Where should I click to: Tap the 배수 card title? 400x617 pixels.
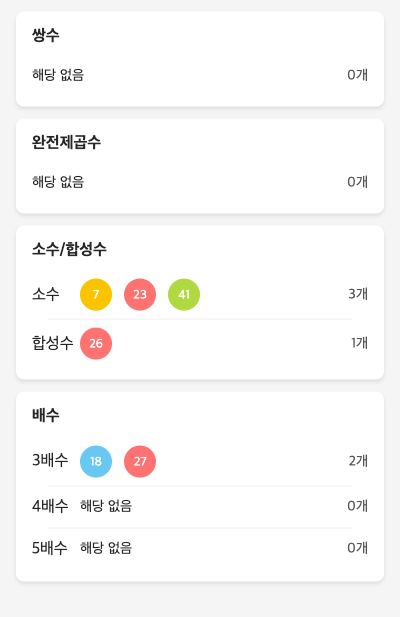click(46, 415)
